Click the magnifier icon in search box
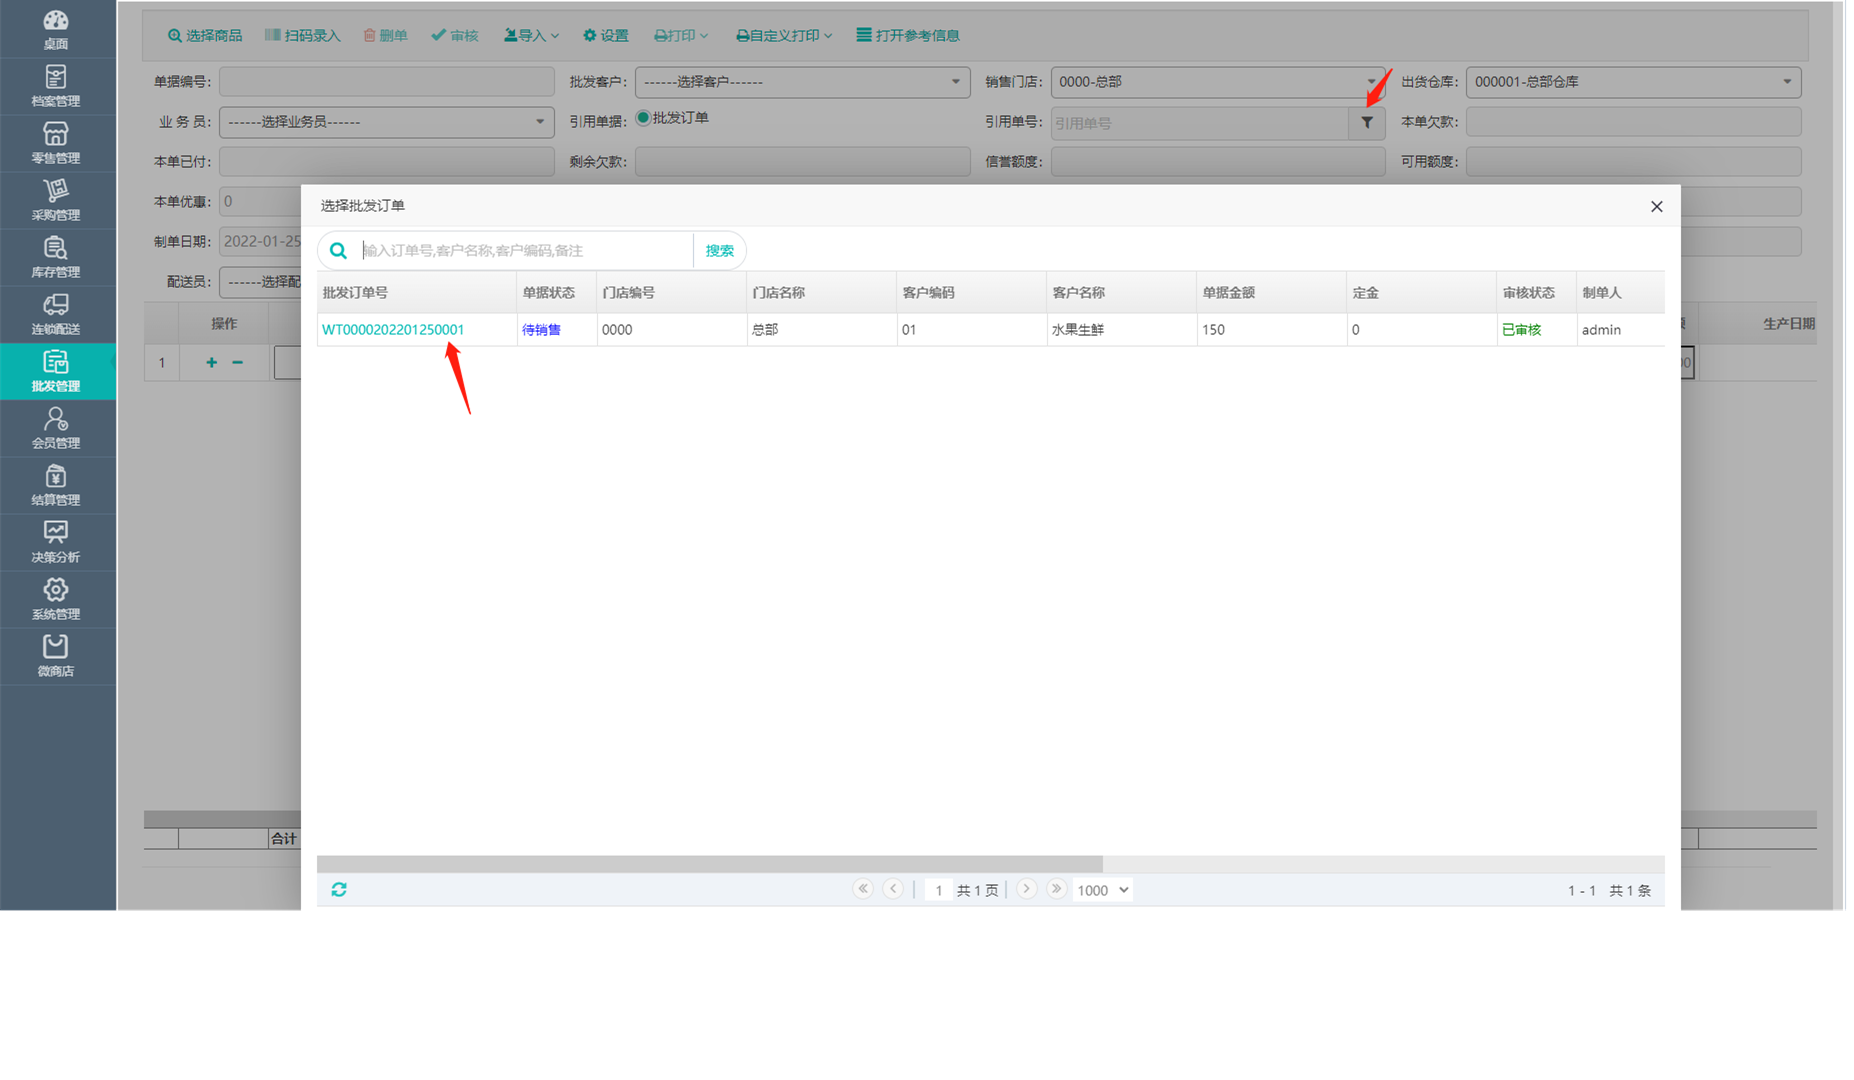This screenshot has height=1080, width=1854. 339,251
